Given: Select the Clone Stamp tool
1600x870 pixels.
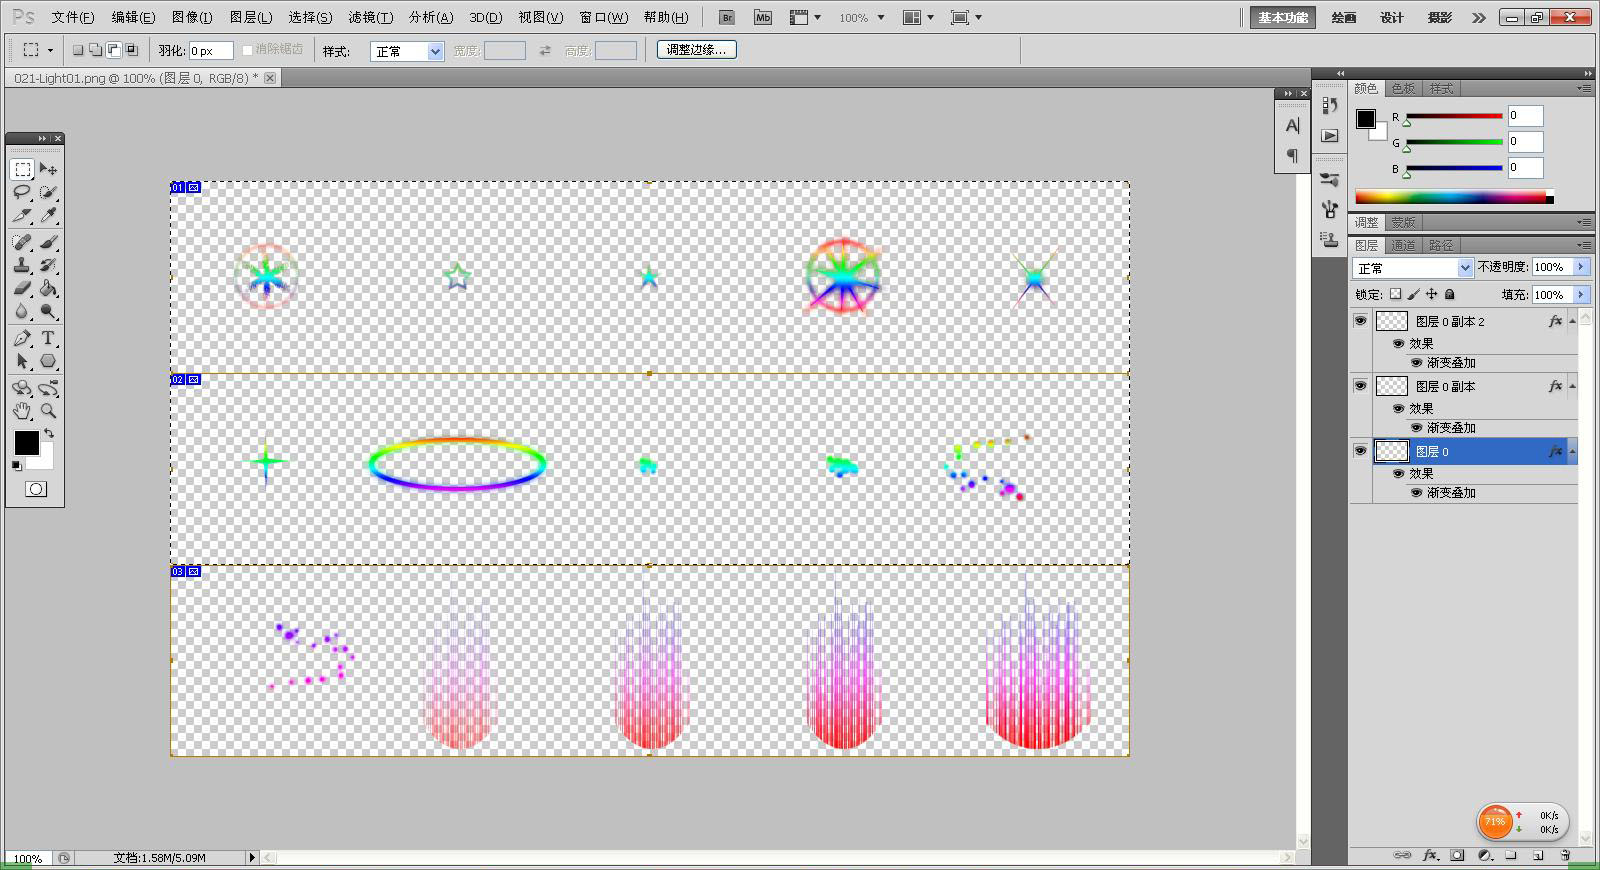Looking at the screenshot, I should click(22, 265).
